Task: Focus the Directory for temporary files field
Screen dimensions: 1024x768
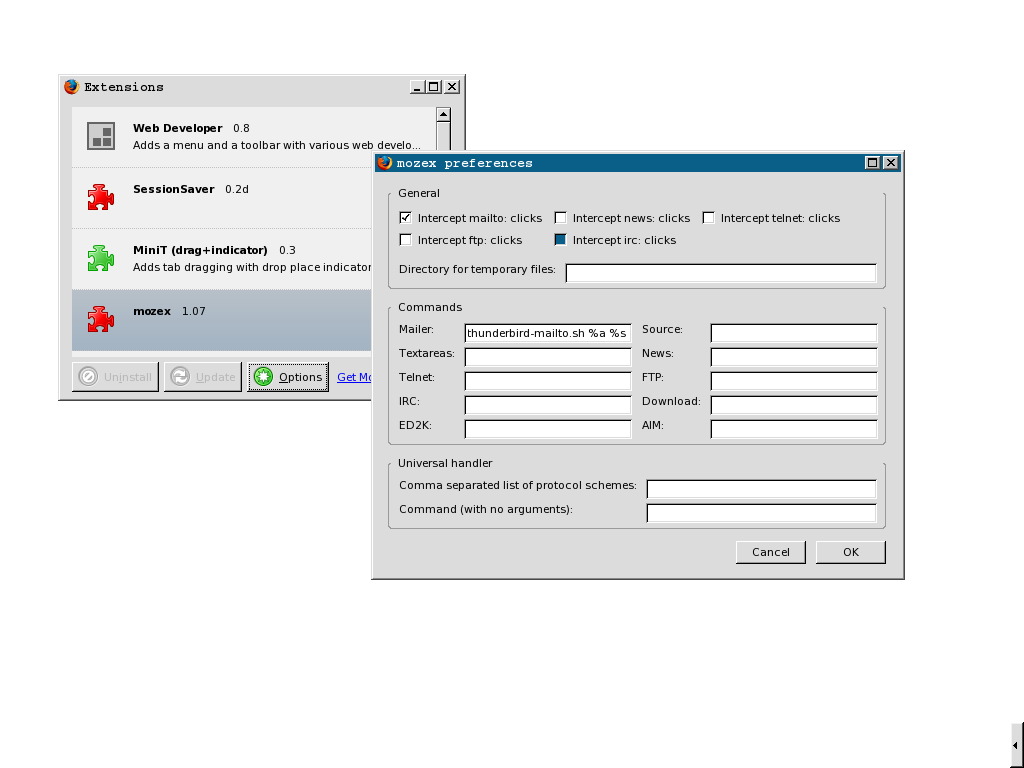Action: [x=720, y=273]
